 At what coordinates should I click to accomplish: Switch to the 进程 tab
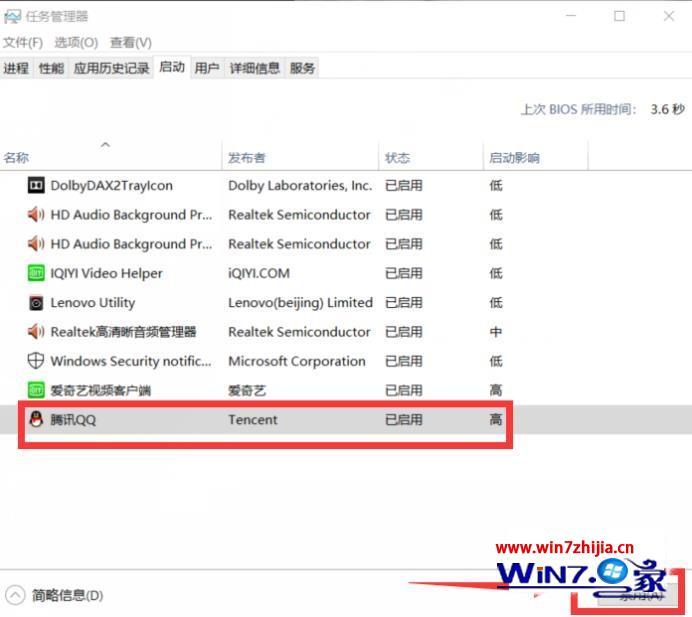(16, 68)
